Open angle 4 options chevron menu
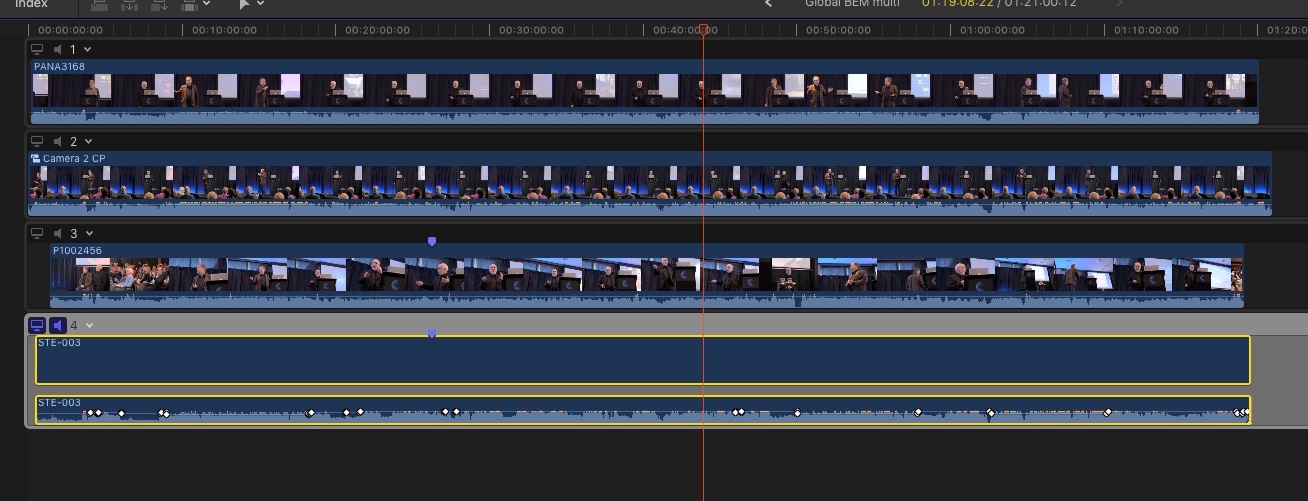 coord(89,325)
